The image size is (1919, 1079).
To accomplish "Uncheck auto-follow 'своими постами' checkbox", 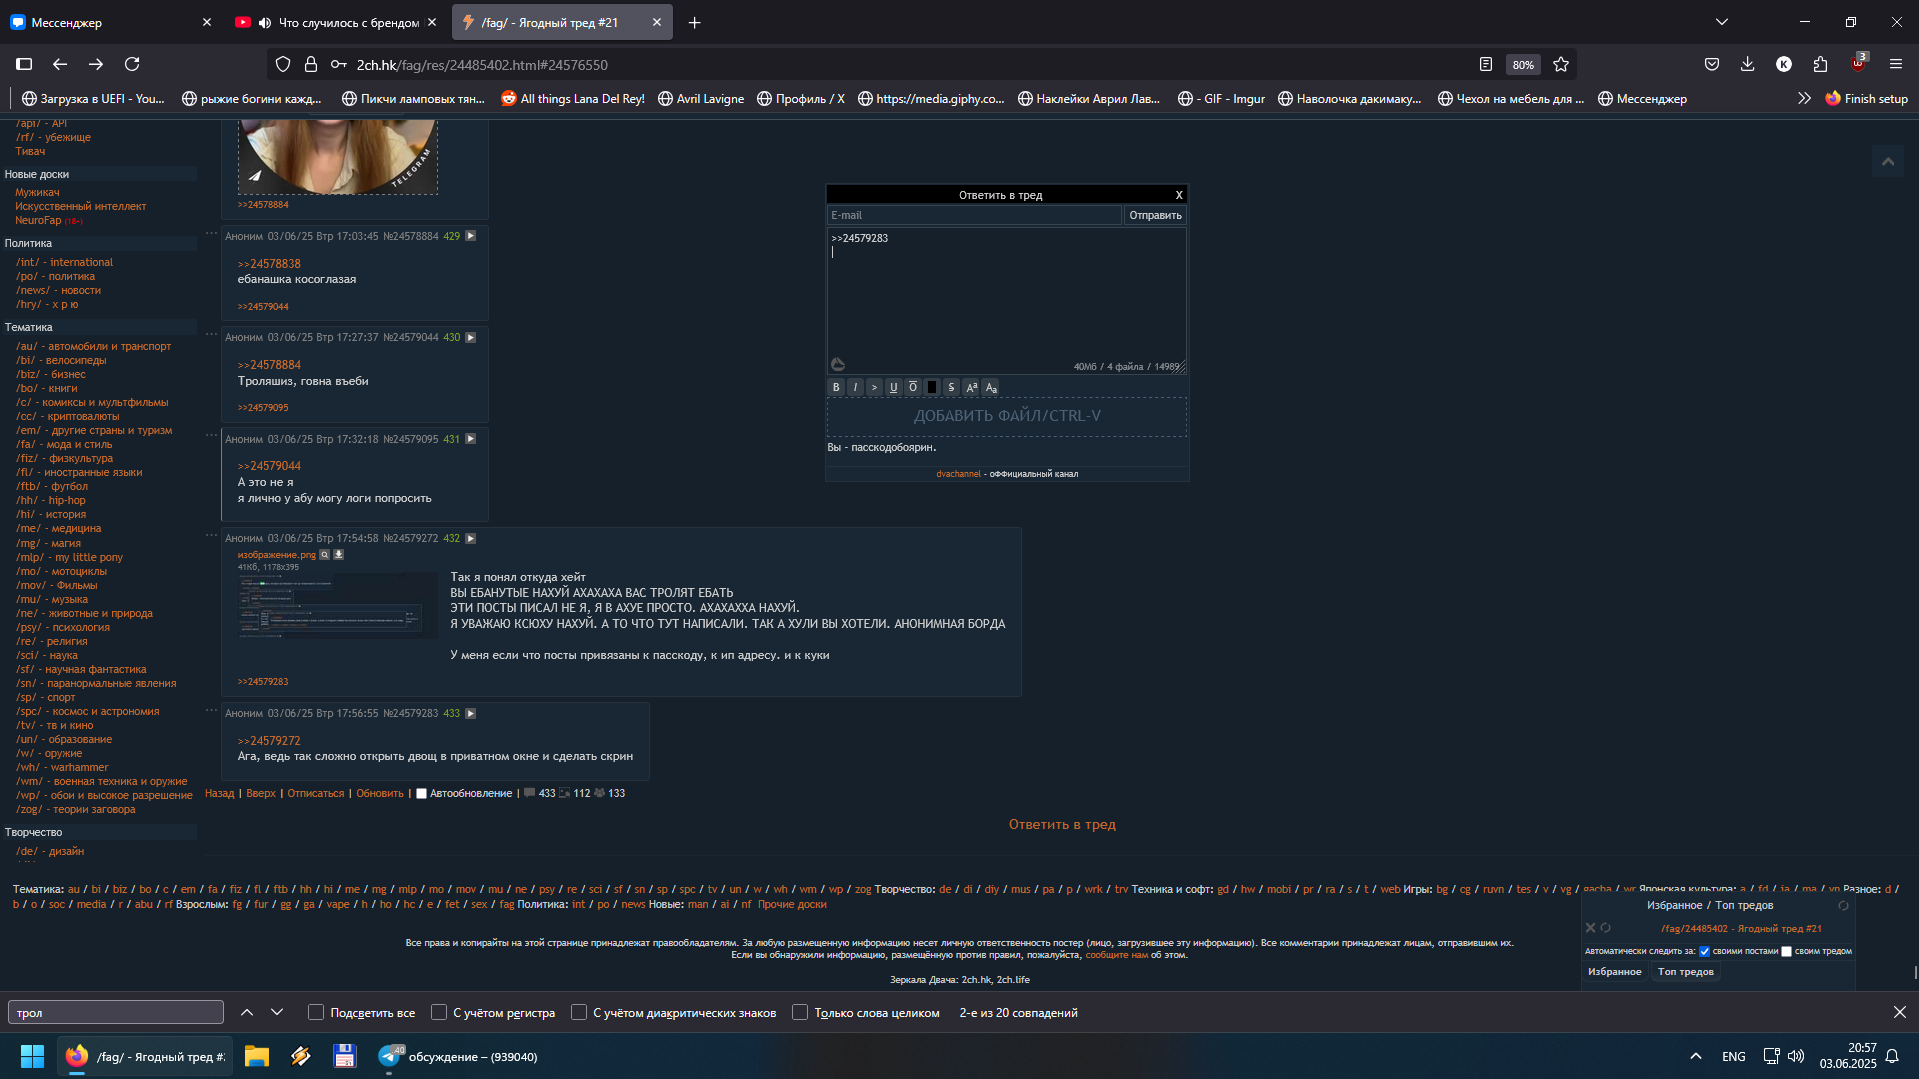I will click(1704, 951).
